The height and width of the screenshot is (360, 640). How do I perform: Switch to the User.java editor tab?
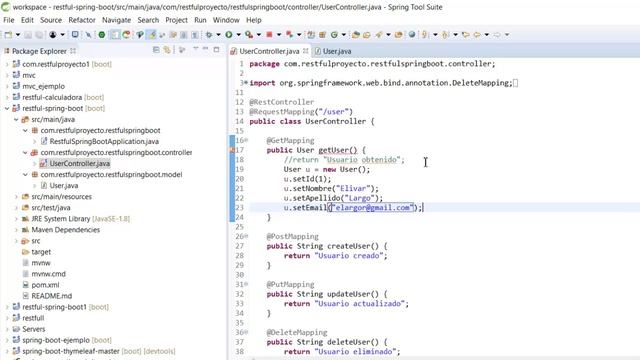(333, 51)
